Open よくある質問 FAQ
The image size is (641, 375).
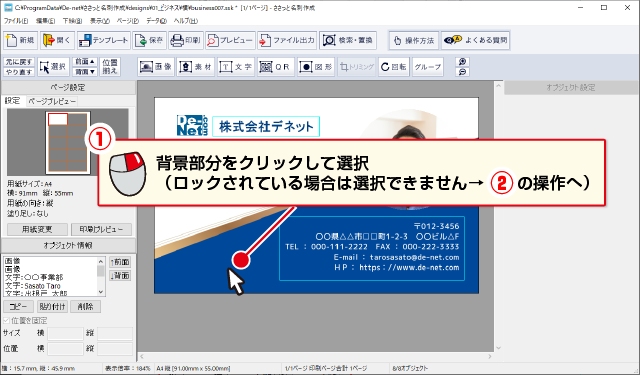pyautogui.click(x=475, y=40)
